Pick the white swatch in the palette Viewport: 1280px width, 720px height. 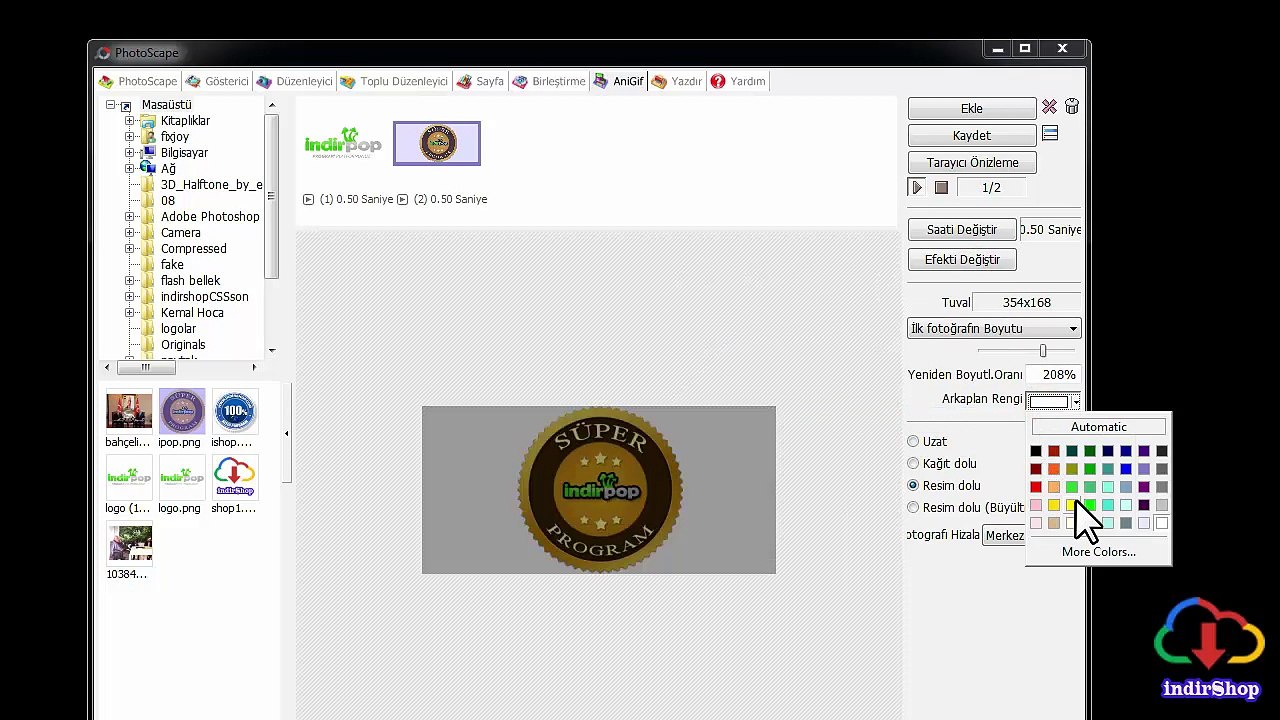click(1162, 523)
